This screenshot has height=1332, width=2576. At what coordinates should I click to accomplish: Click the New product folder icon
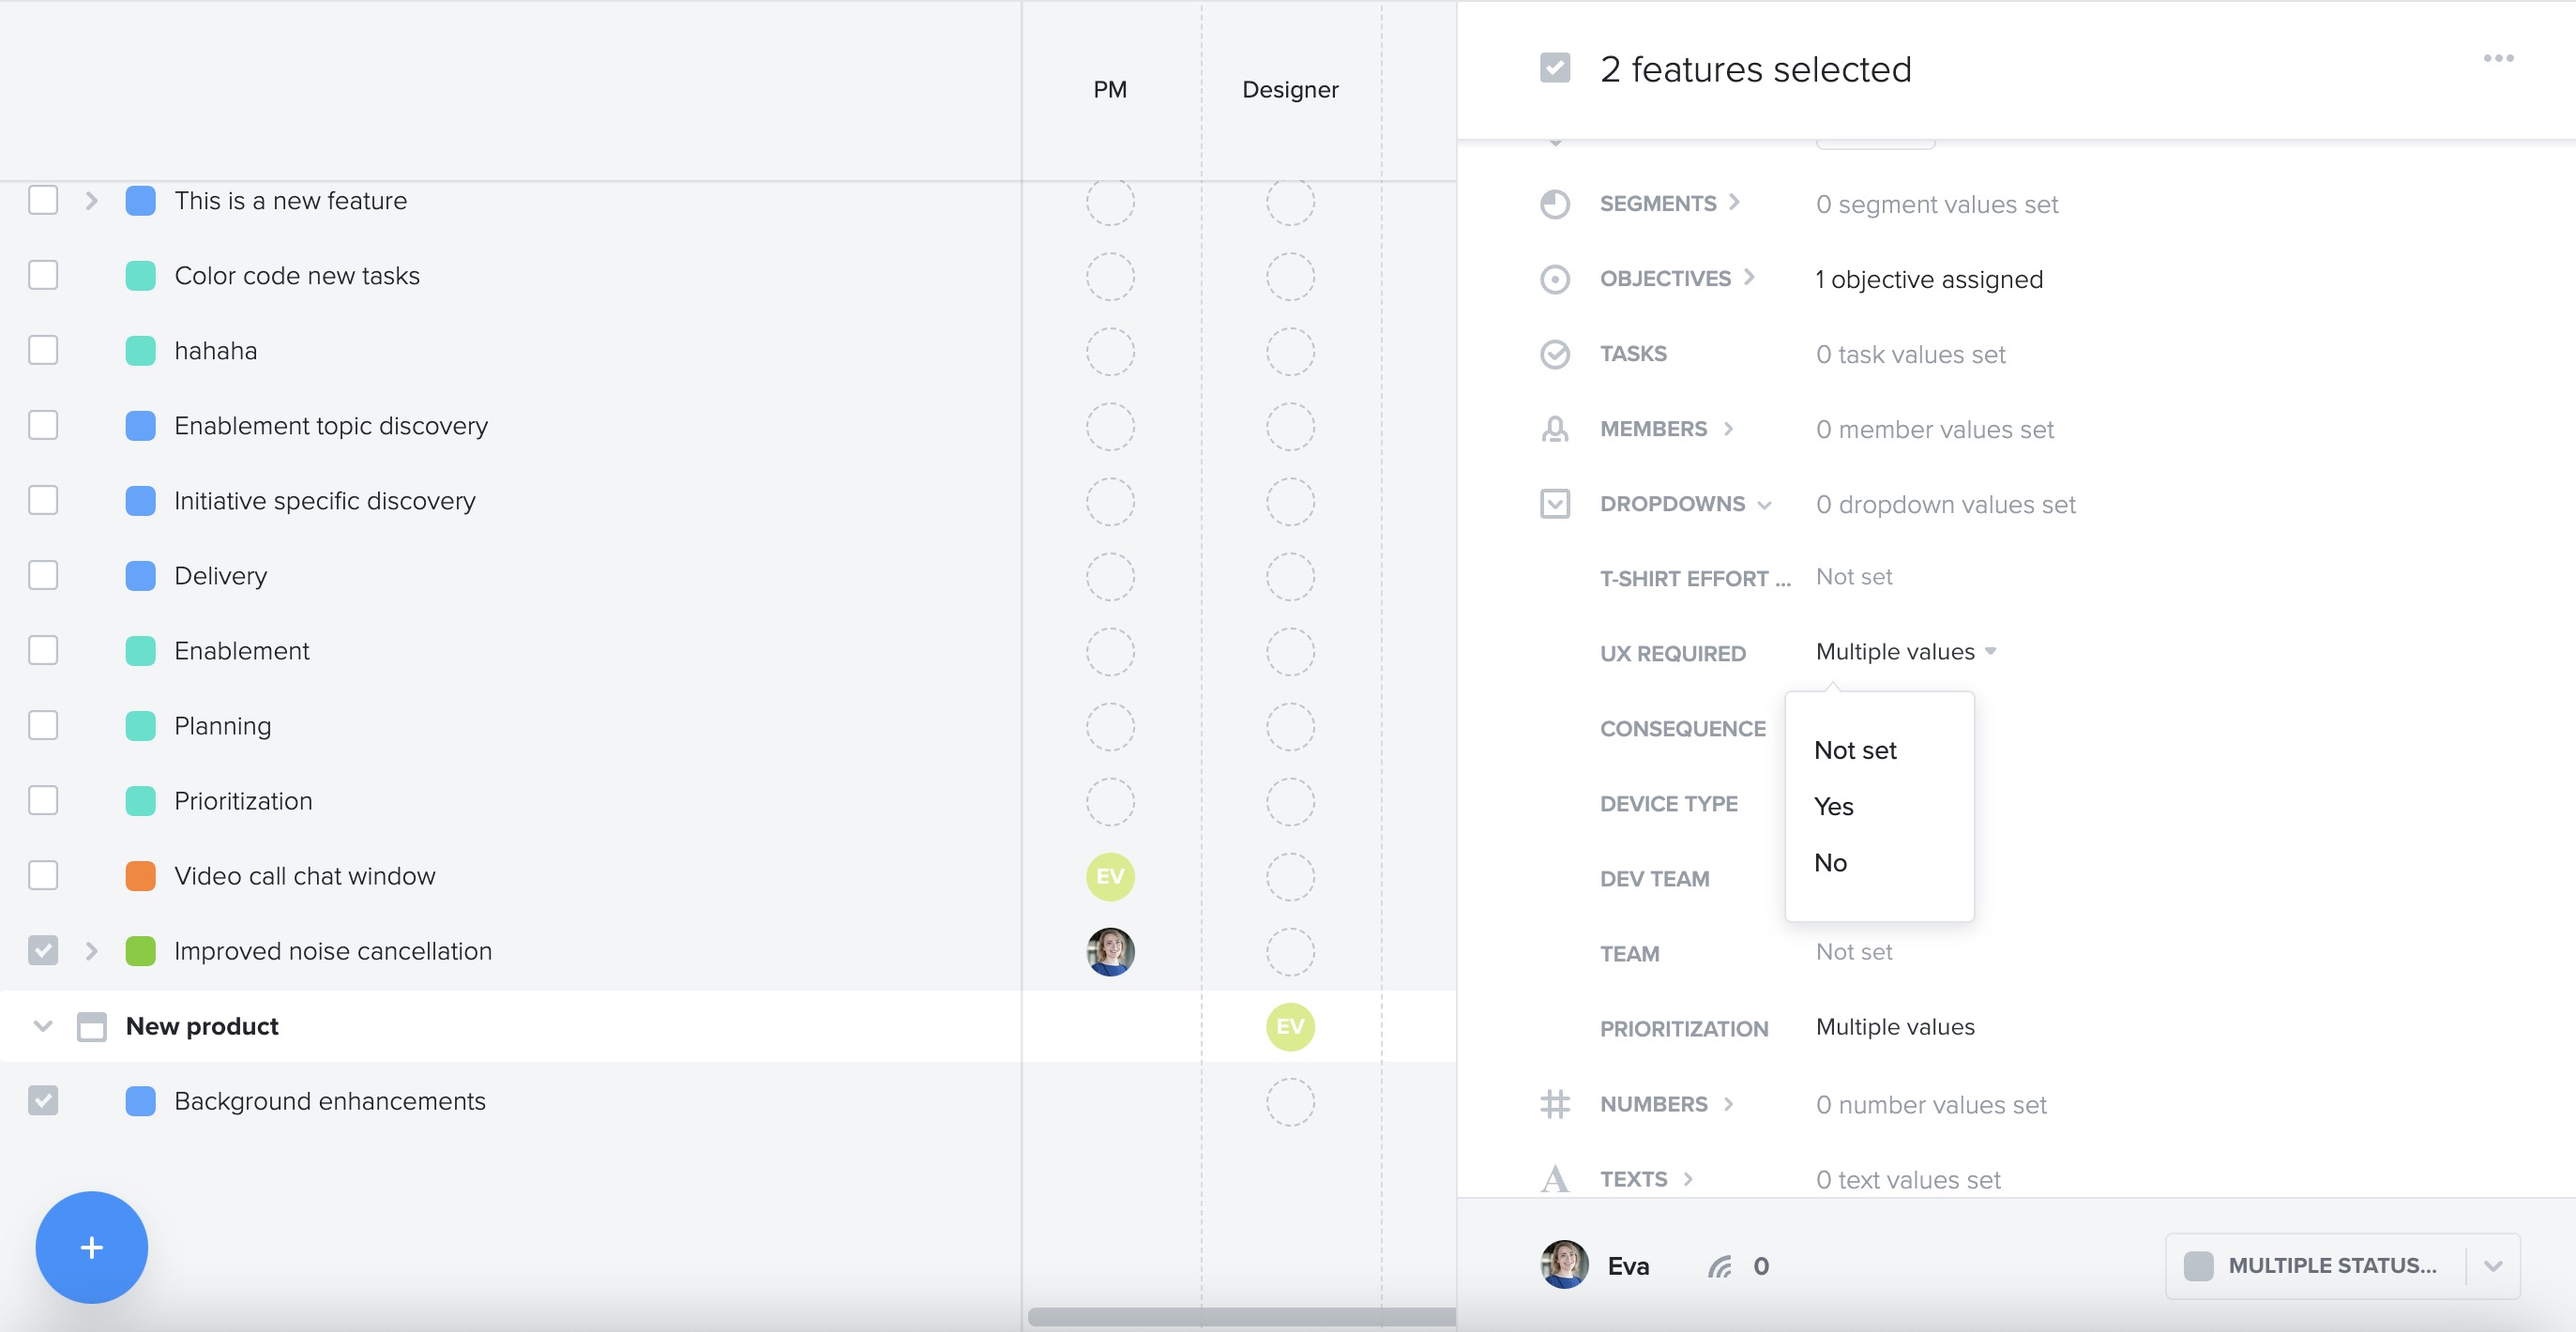(91, 1026)
